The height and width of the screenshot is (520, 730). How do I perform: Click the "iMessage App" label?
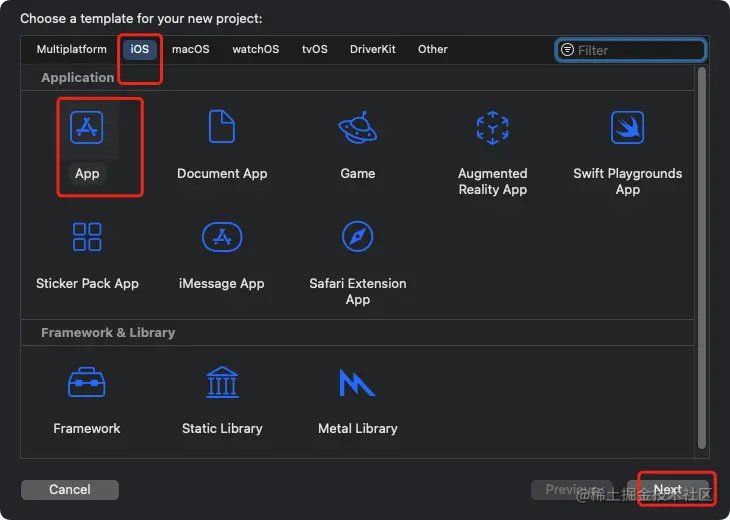point(222,284)
